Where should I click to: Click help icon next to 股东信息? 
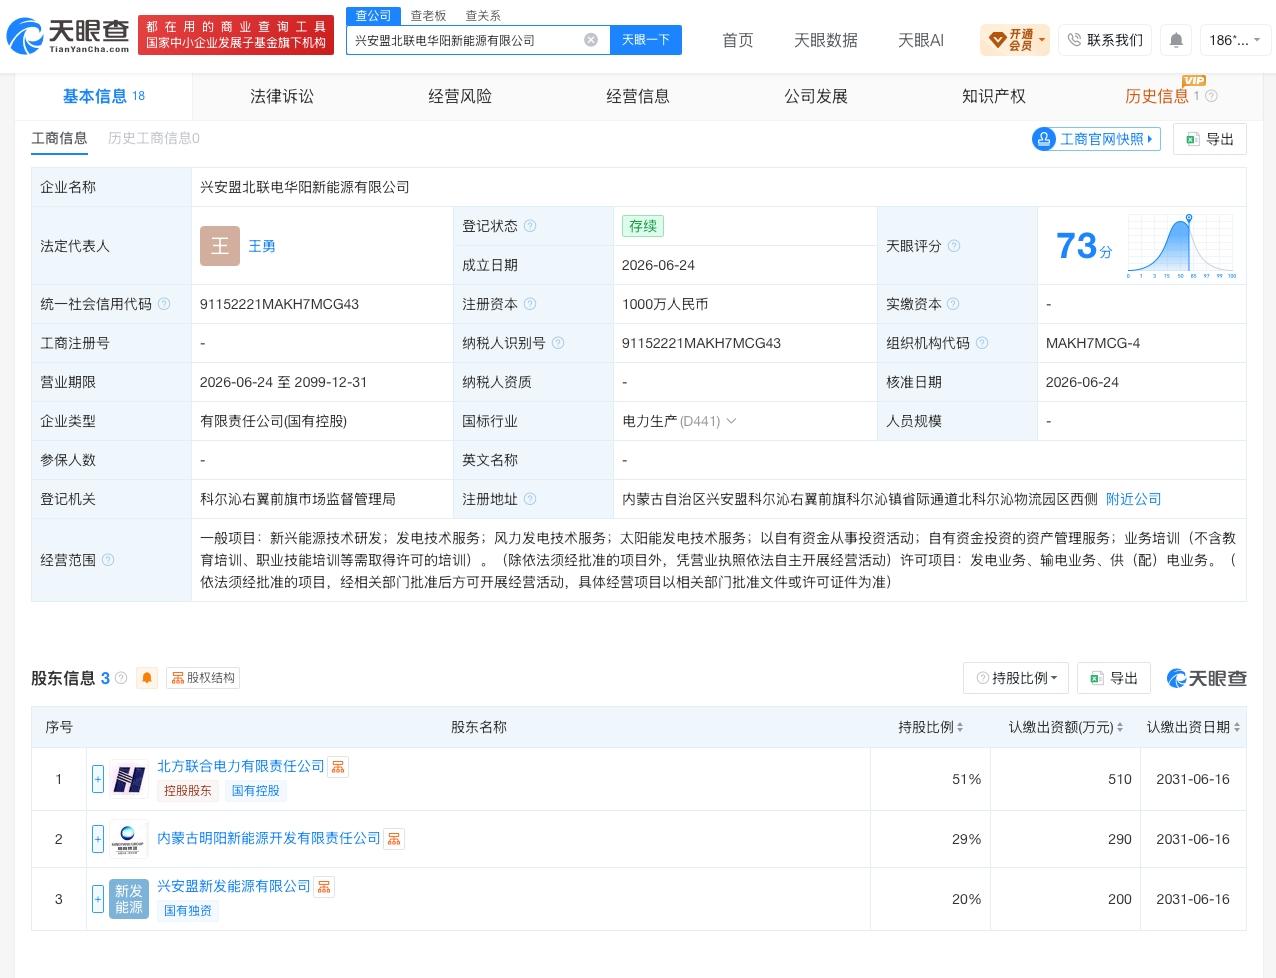click(x=121, y=678)
